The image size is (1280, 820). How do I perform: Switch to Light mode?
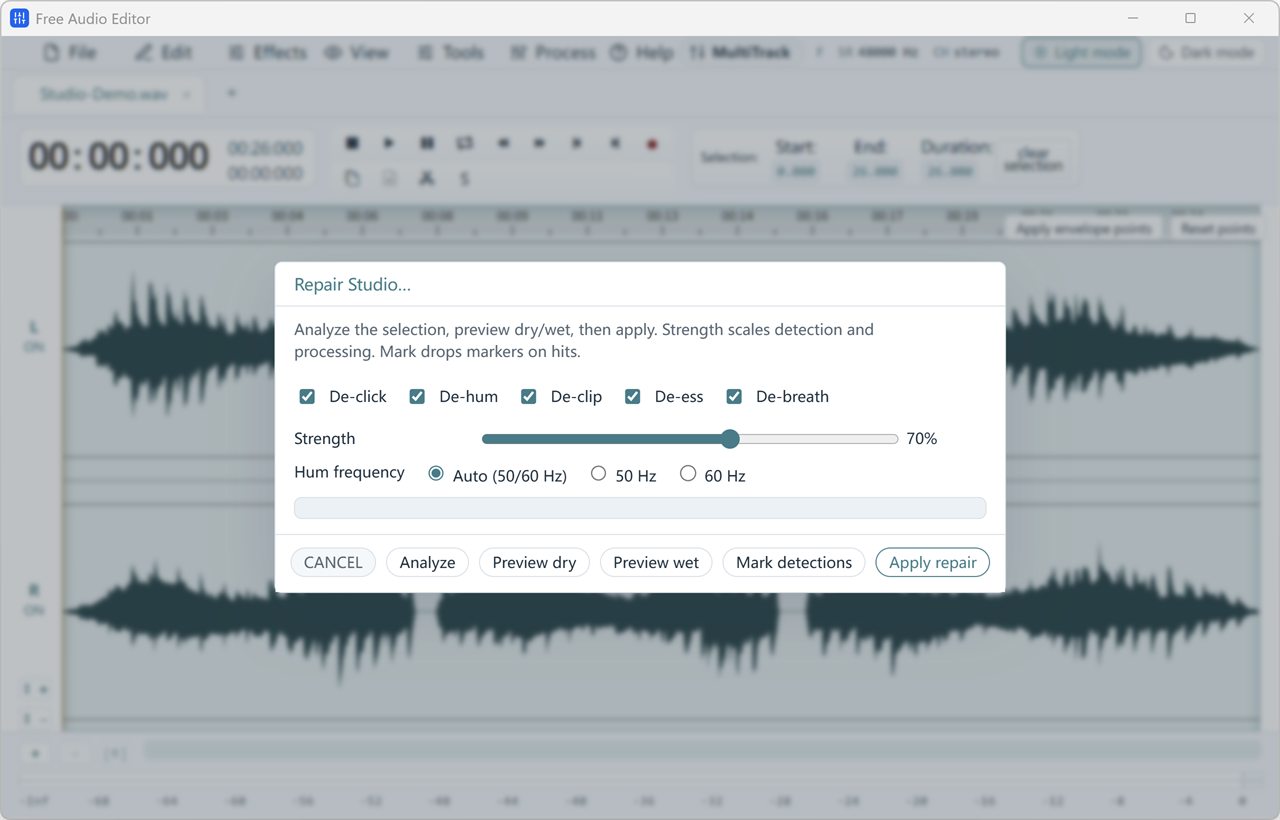(x=1081, y=53)
